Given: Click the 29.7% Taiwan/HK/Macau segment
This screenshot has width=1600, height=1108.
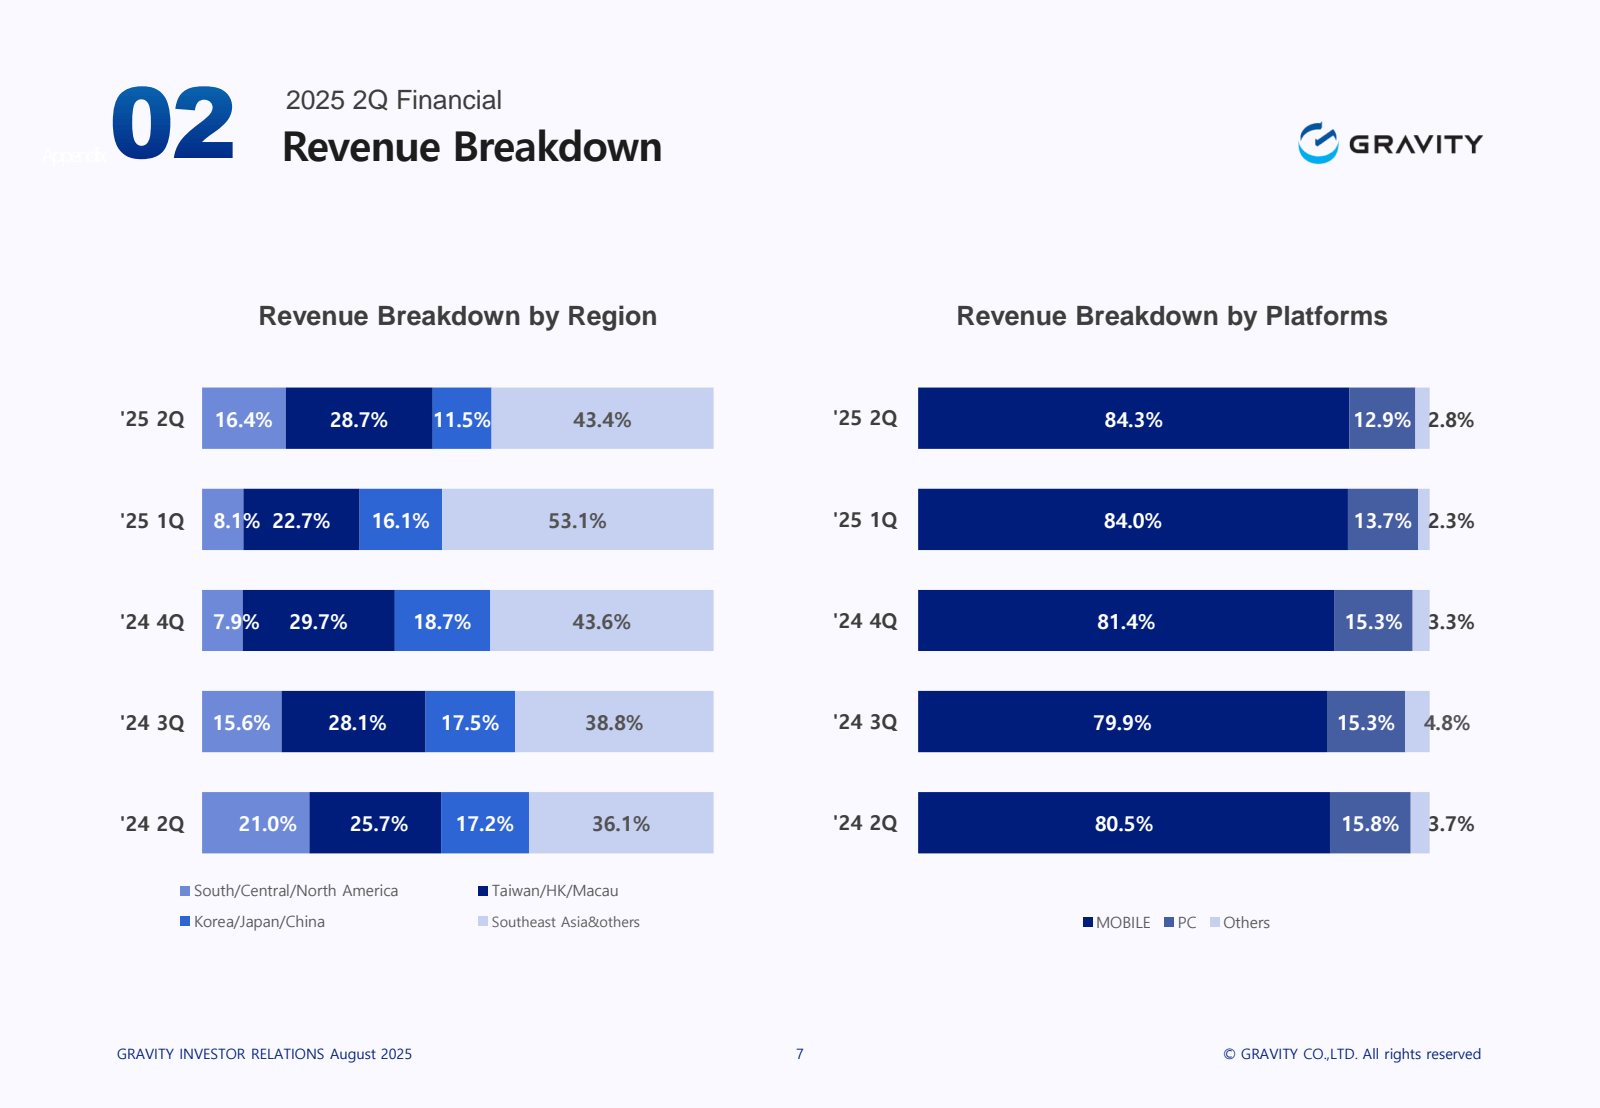Looking at the screenshot, I should point(318,621).
